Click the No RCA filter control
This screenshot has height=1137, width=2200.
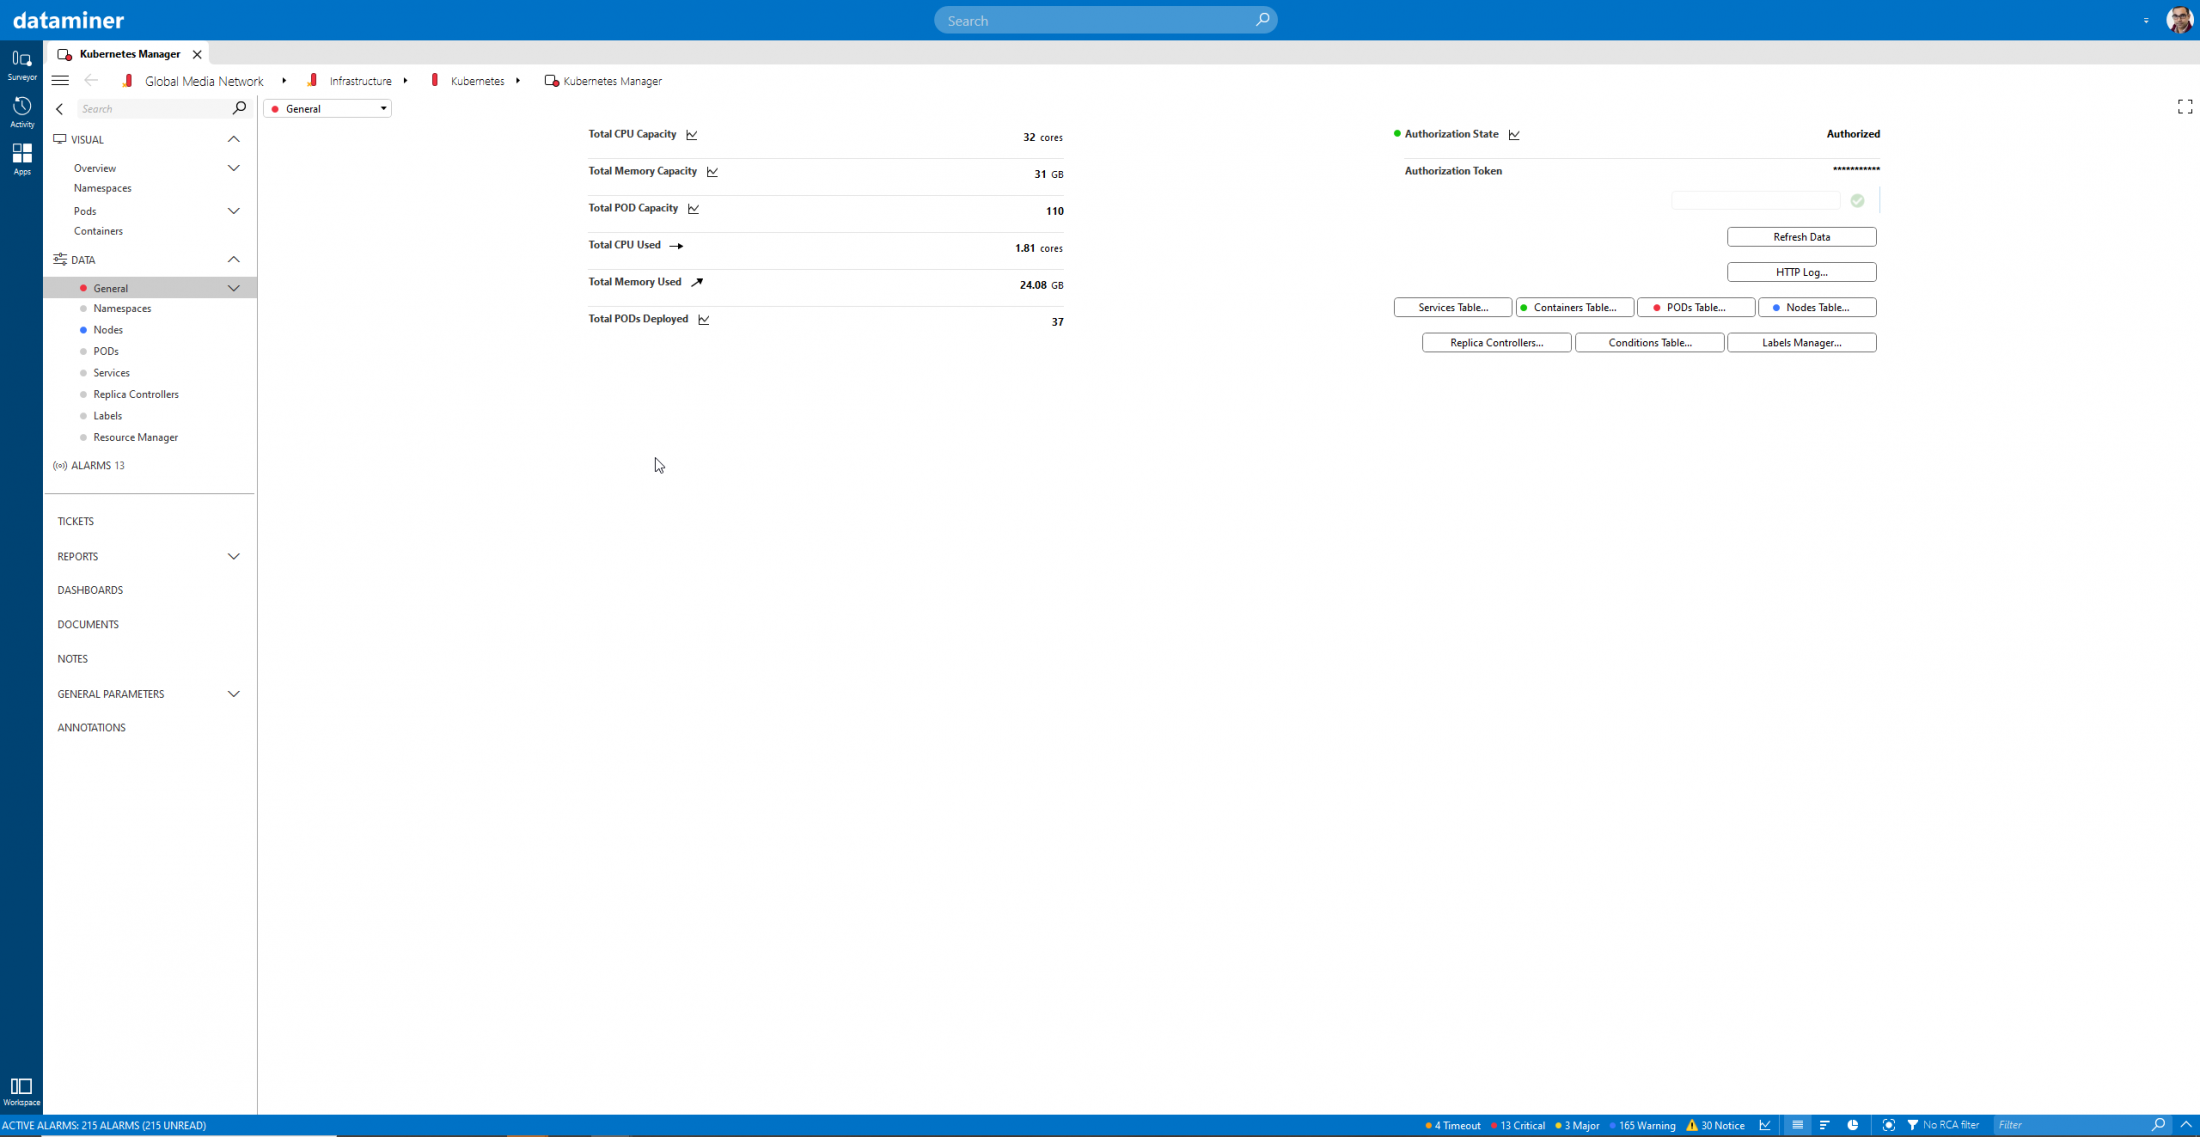tap(1943, 1125)
